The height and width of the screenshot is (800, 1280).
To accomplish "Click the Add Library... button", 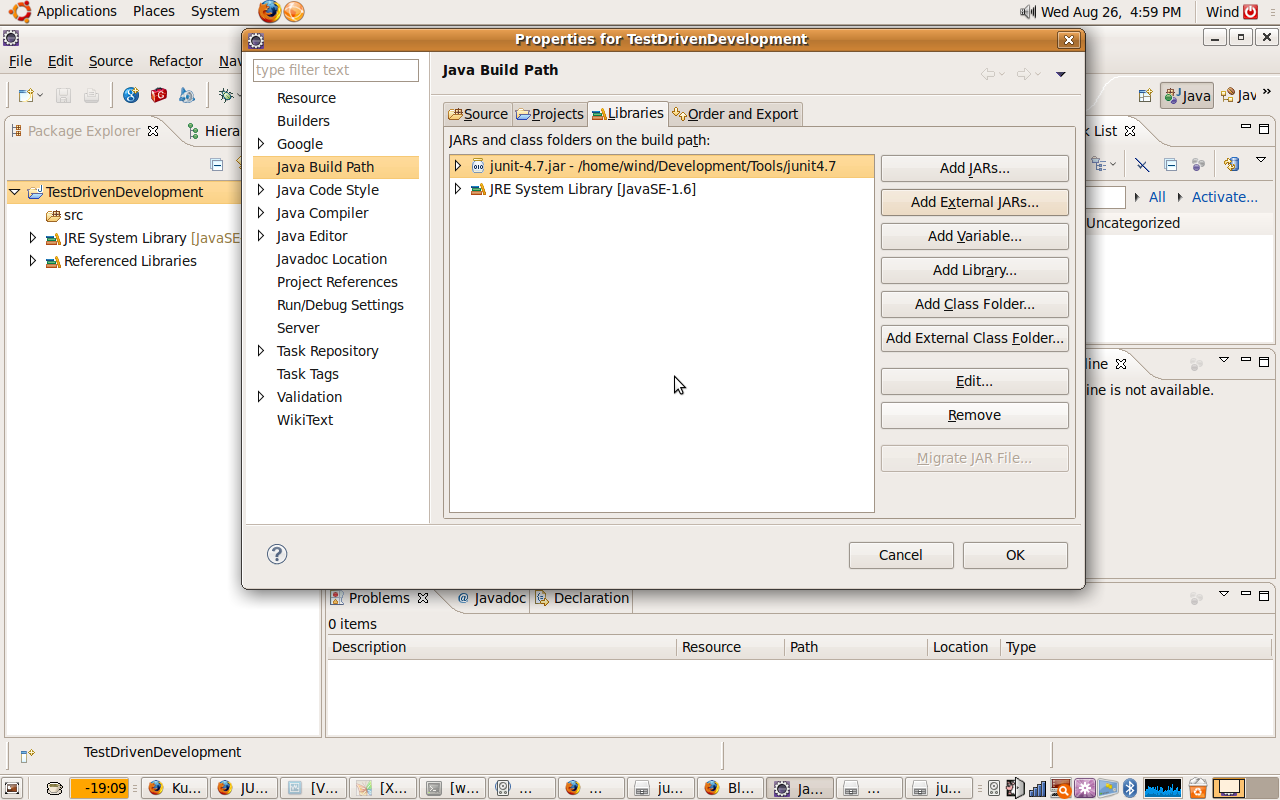I will coord(975,270).
